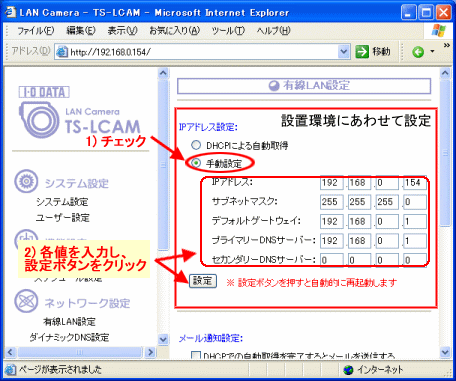Open the ダイナミックDNS設定 link
Viewport: 456px width, 381px height.
[69, 337]
